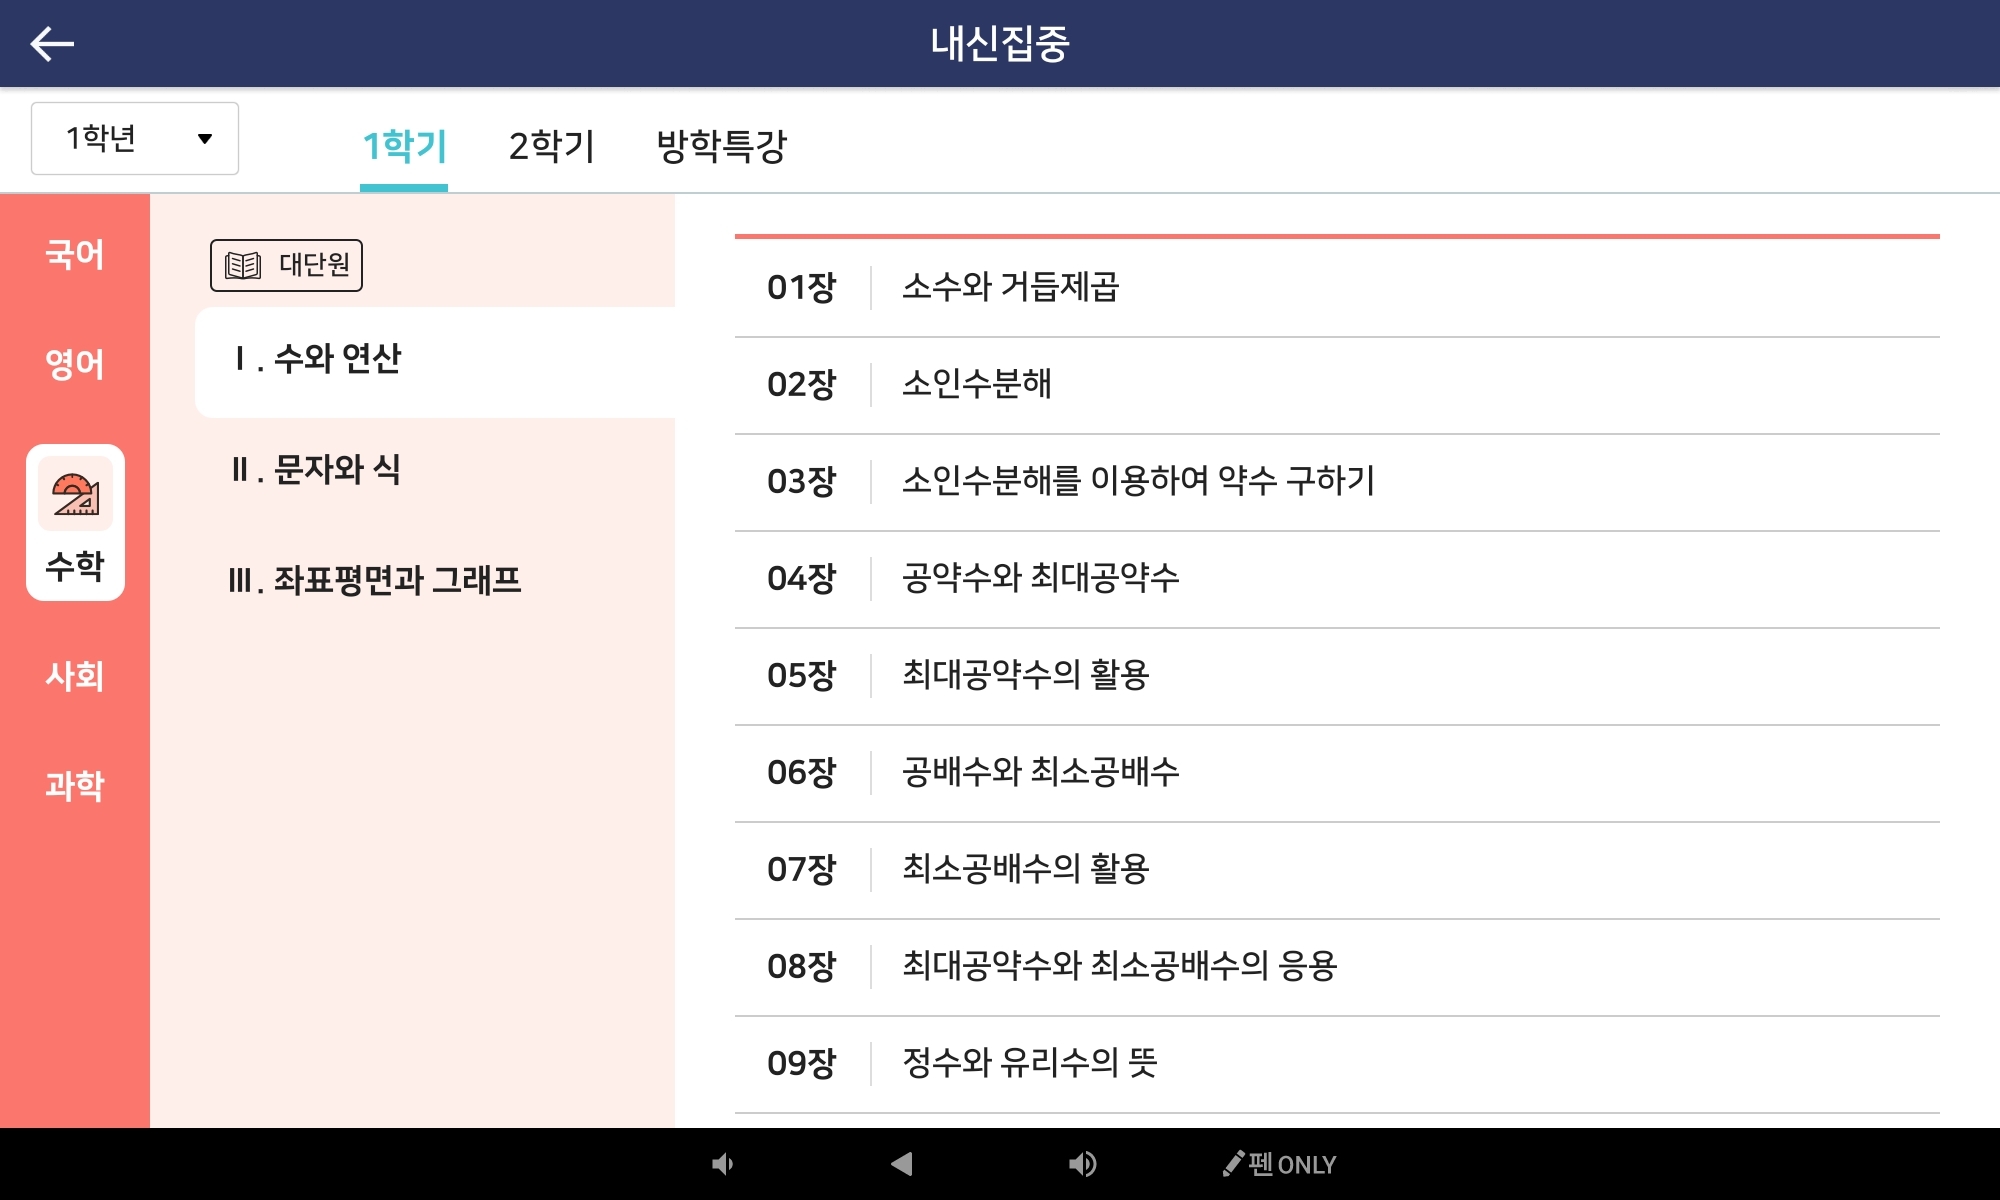Switch to the 2학기 tab

click(x=552, y=146)
